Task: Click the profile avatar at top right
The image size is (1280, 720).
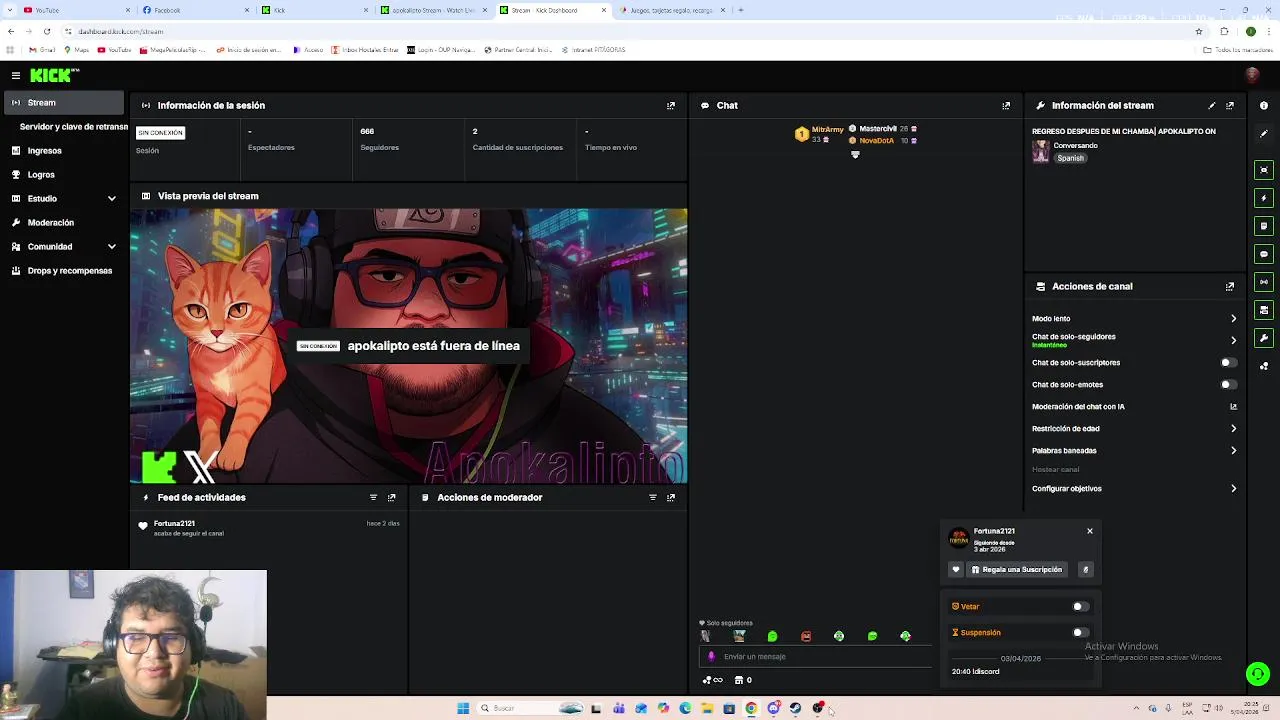Action: coord(1252,75)
